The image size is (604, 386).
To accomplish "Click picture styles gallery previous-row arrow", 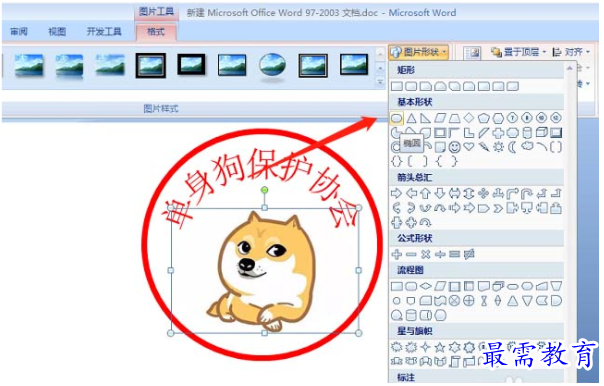I will coord(380,54).
